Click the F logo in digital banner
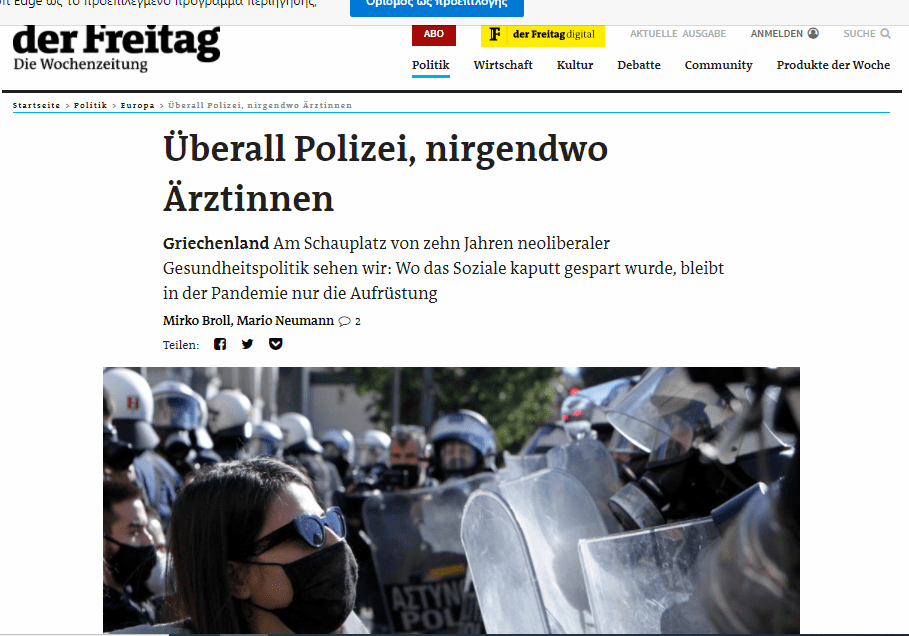 coord(495,34)
